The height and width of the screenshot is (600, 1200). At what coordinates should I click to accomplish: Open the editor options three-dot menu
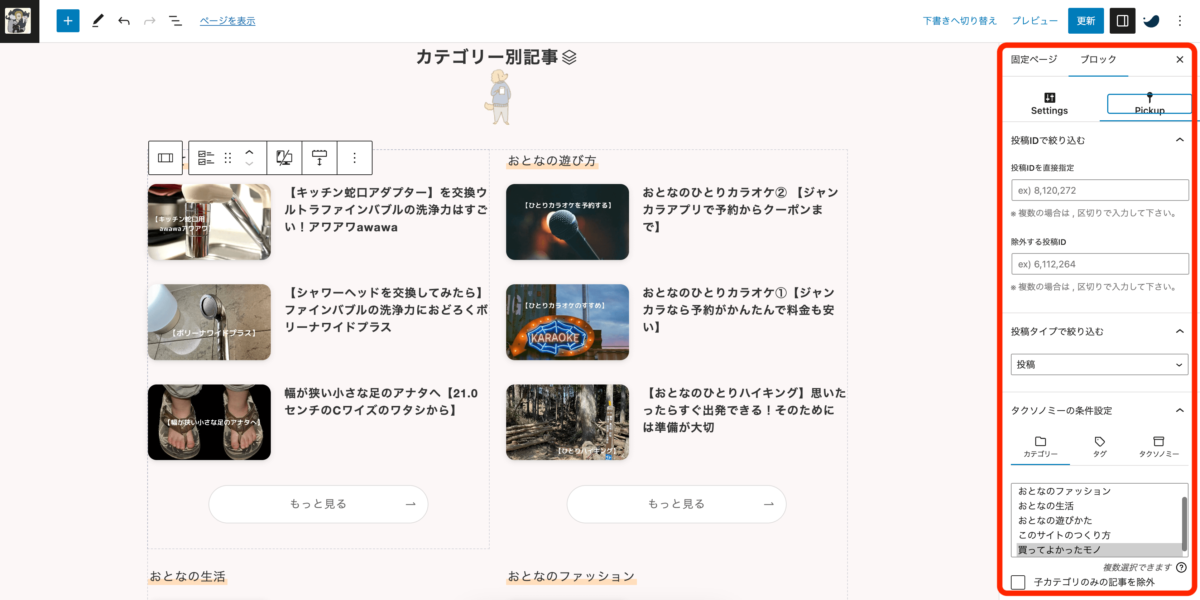click(1180, 20)
